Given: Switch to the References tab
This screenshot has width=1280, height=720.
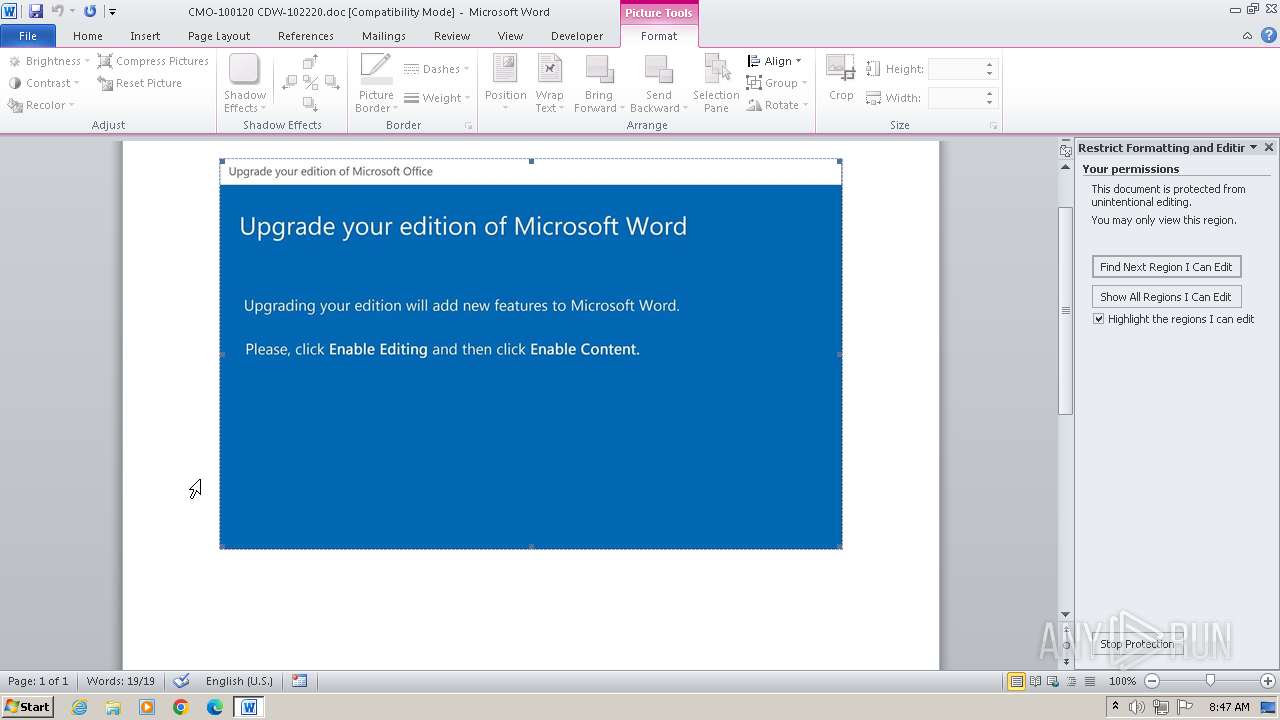Looking at the screenshot, I should point(306,36).
